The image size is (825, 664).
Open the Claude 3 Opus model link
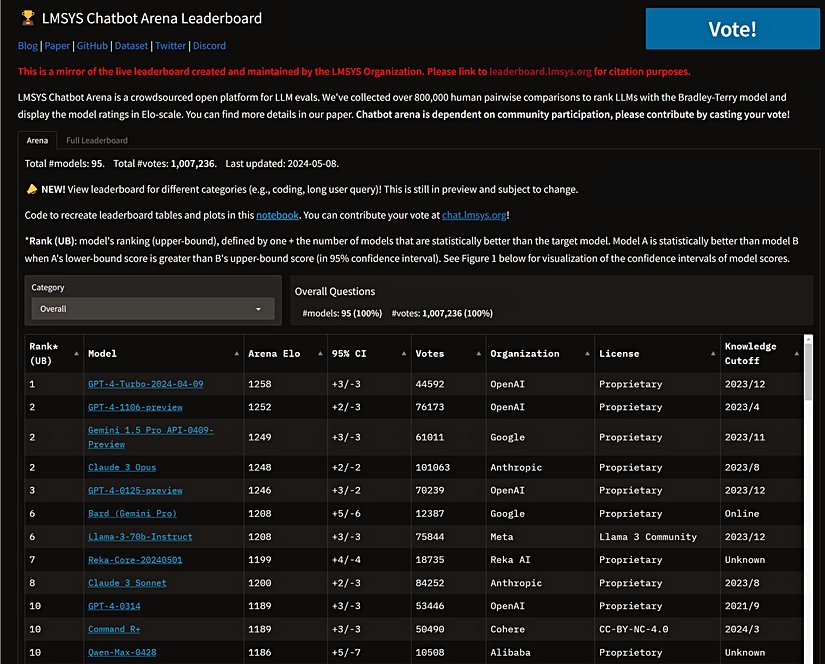point(122,467)
